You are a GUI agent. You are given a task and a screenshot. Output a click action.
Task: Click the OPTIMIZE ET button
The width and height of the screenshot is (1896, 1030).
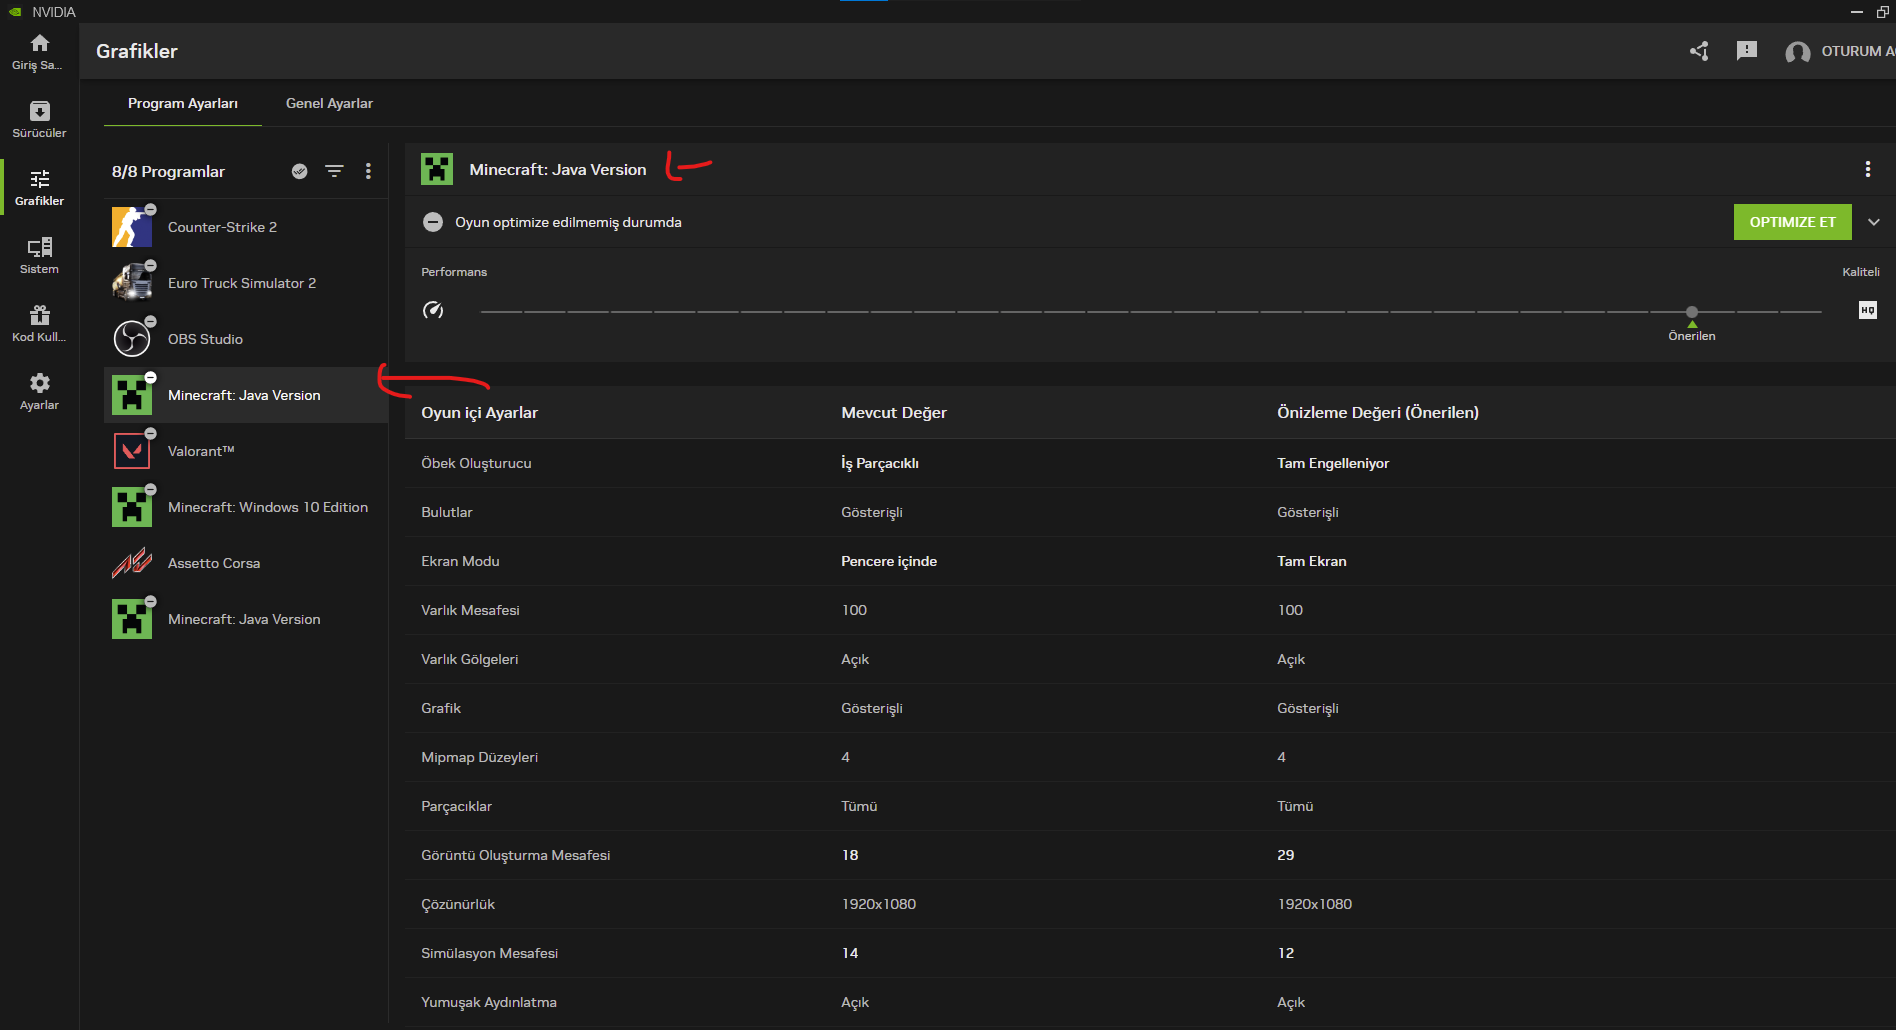click(x=1792, y=222)
